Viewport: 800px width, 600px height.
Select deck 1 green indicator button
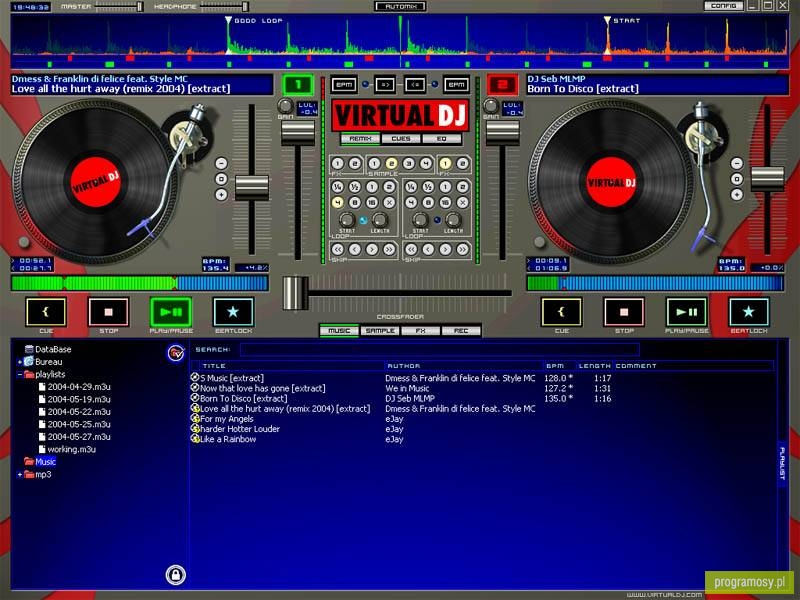[x=297, y=85]
